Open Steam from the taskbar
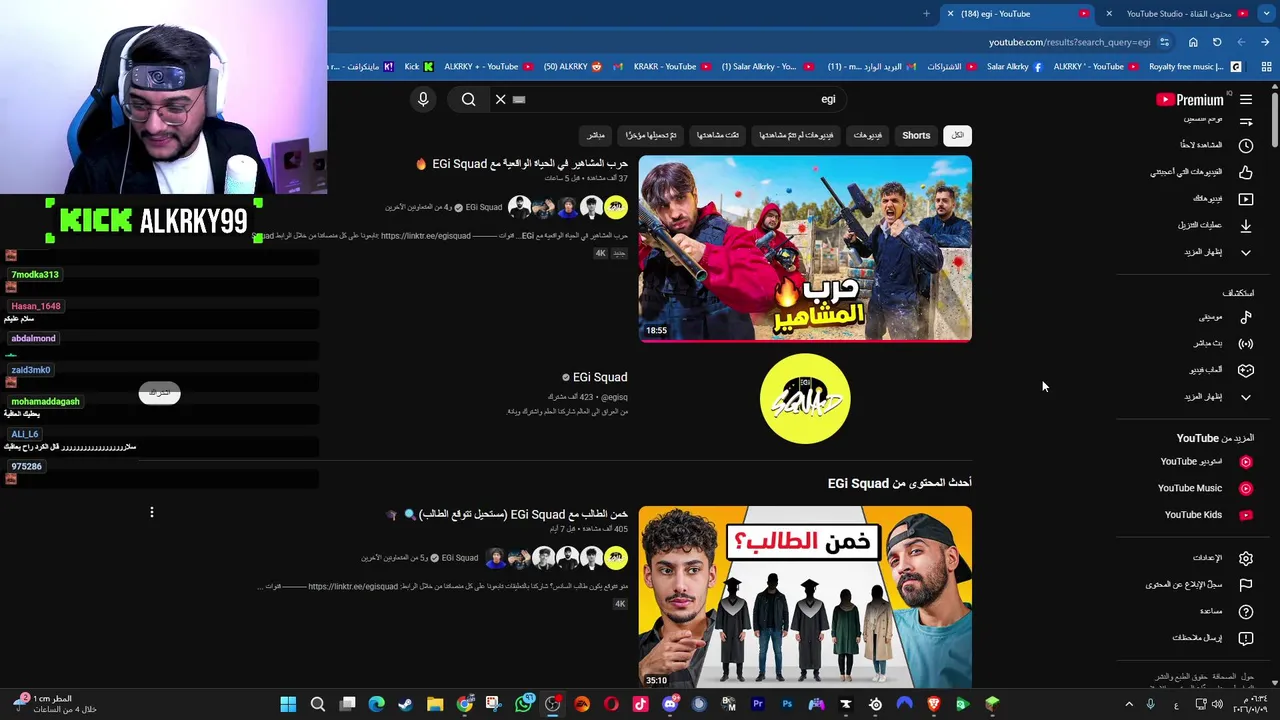1280x720 pixels. [406, 704]
